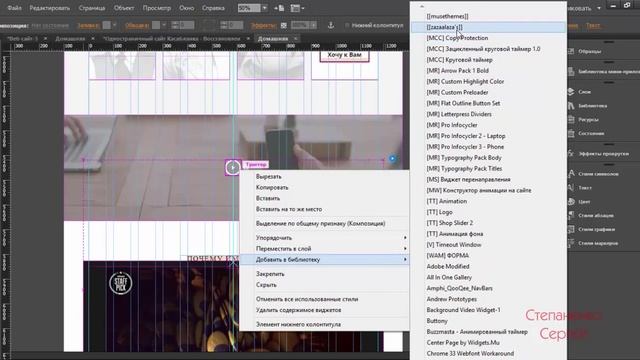
Task: Click the anchor icon in the control bar
Action: pyautogui.click(x=331, y=25)
